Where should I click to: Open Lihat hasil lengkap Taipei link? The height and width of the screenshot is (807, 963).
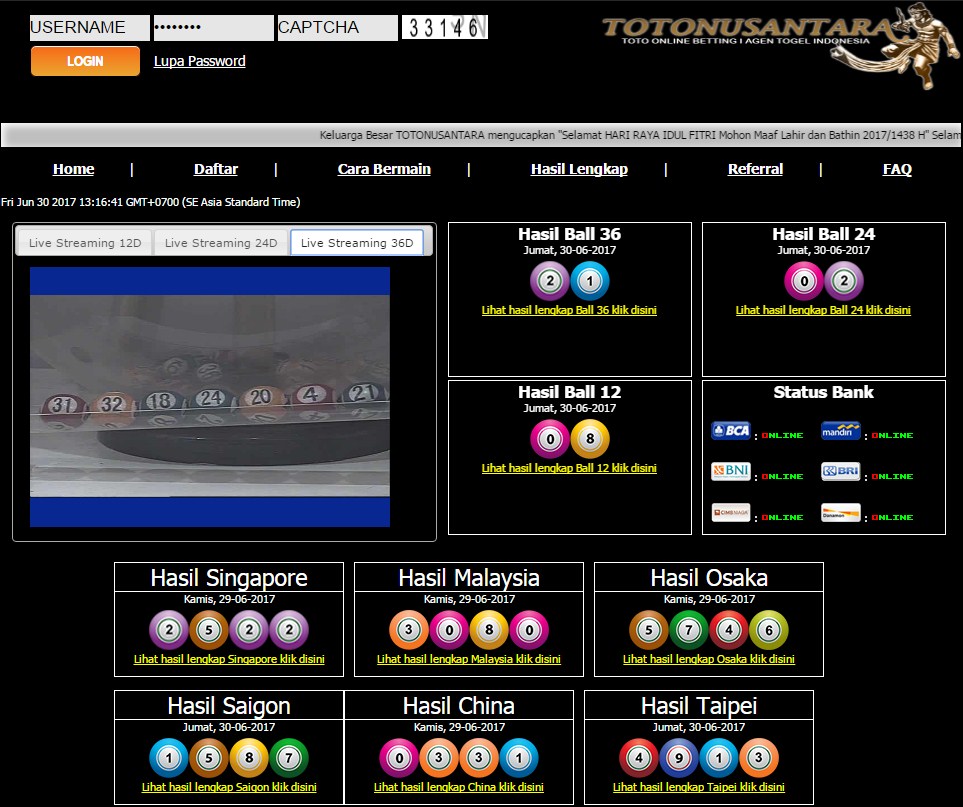pos(699,787)
